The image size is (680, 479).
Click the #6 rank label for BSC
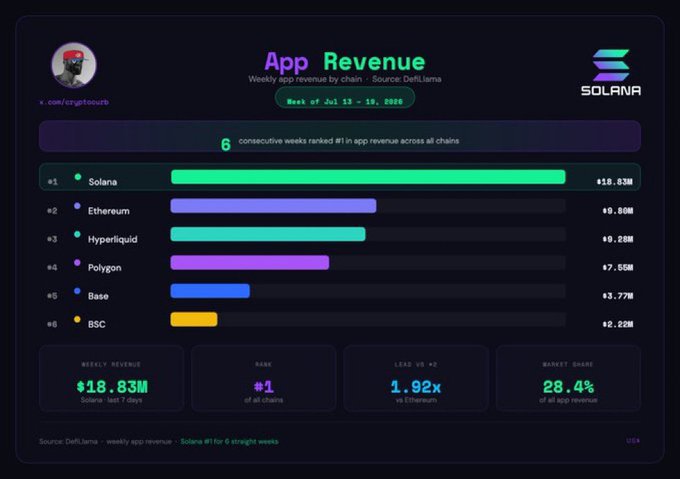point(52,324)
